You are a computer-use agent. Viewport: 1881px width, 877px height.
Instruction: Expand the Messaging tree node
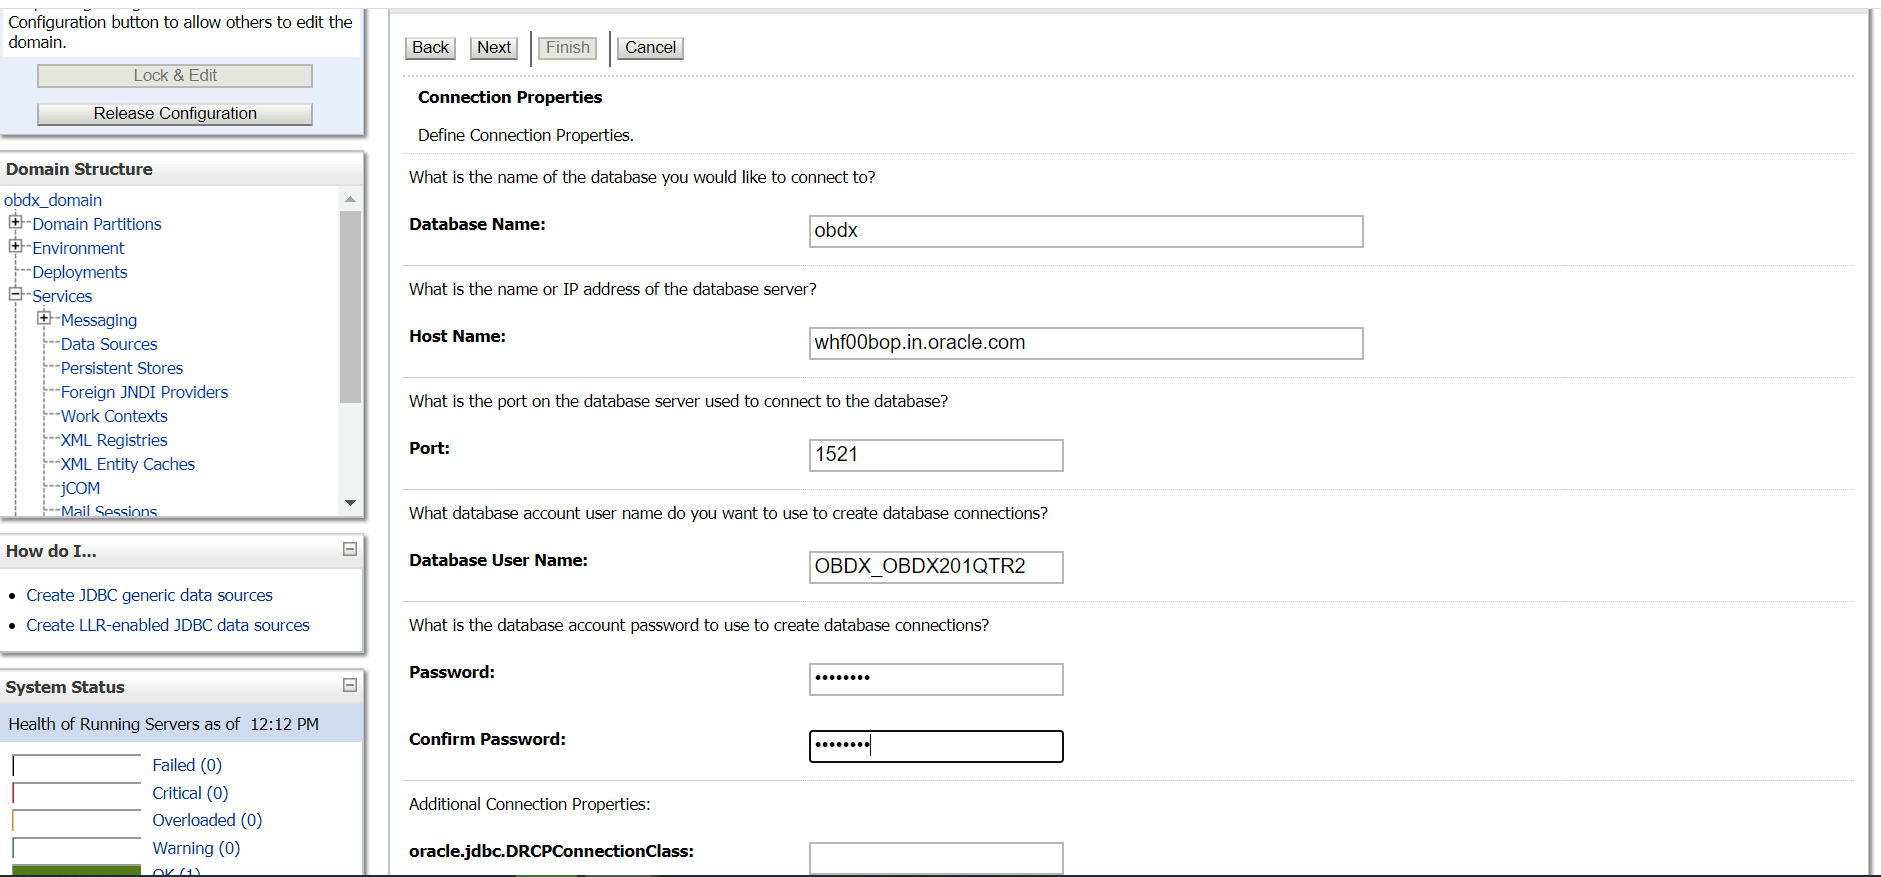point(44,318)
